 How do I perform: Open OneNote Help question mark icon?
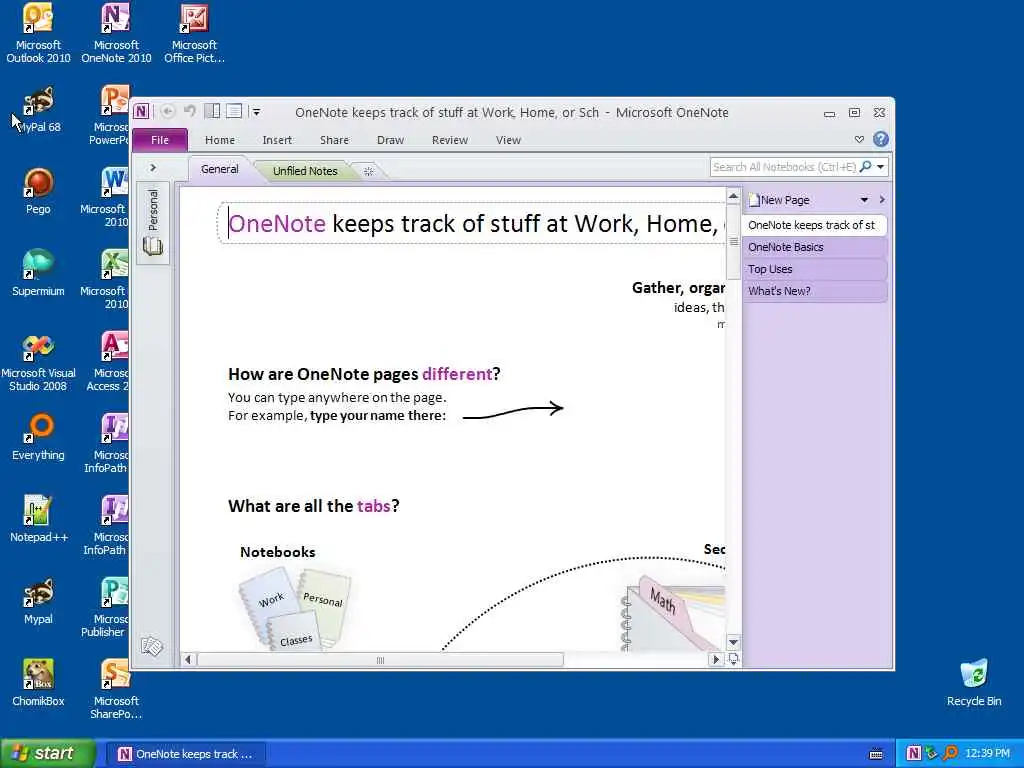(880, 139)
